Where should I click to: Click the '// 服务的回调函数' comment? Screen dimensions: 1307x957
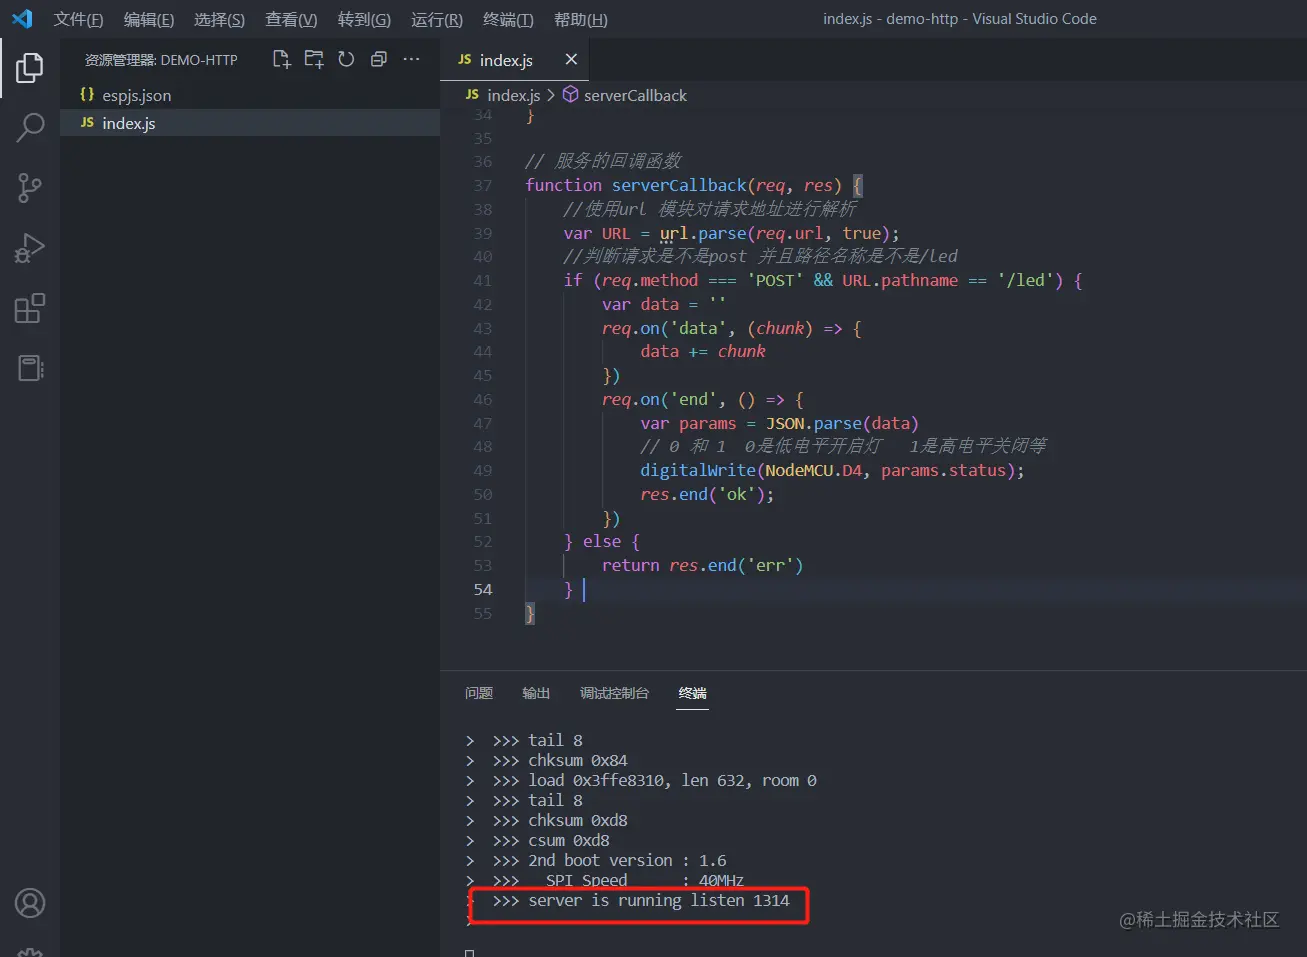point(603,161)
